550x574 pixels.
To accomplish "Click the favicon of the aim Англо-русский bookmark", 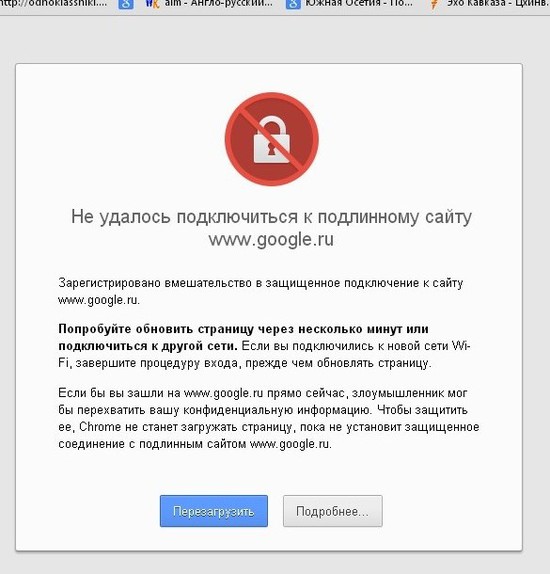I will pyautogui.click(x=152, y=4).
